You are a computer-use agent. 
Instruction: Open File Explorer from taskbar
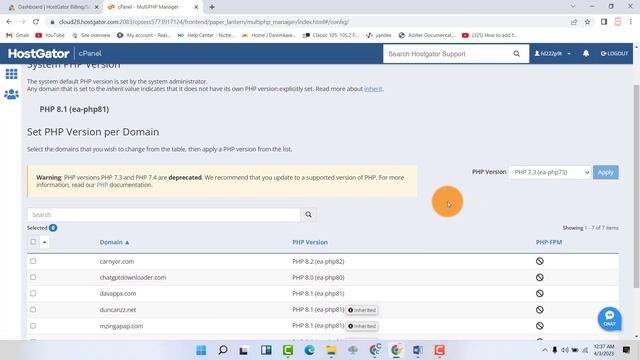point(331,350)
